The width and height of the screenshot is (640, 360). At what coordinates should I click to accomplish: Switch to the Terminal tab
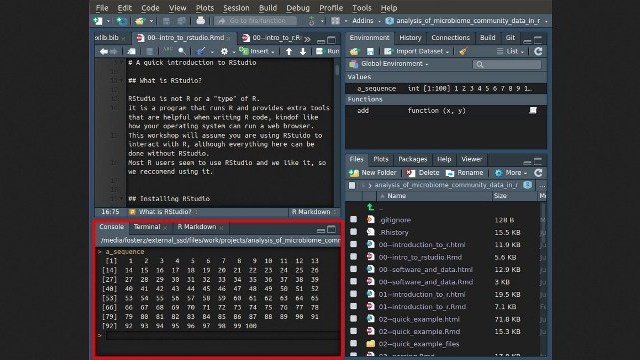pyautogui.click(x=147, y=227)
